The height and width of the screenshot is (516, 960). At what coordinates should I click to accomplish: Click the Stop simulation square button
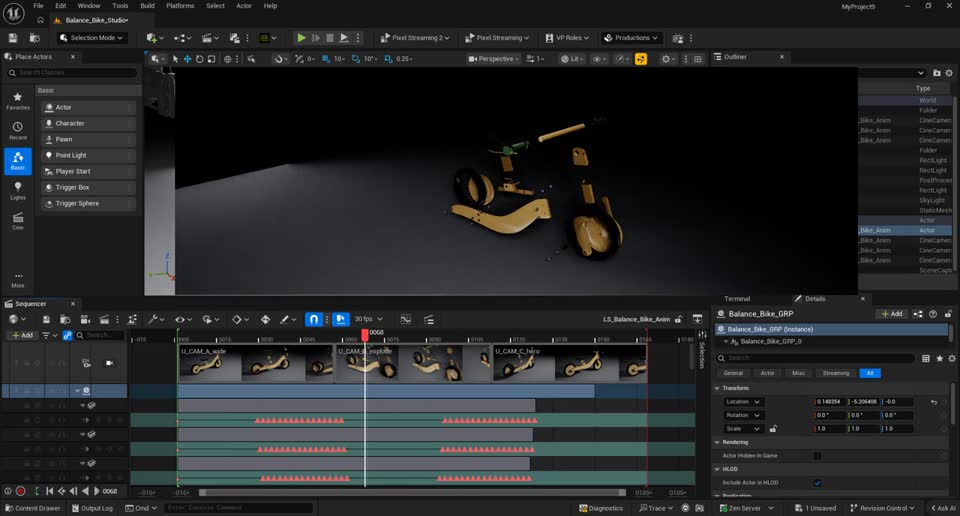click(x=329, y=38)
